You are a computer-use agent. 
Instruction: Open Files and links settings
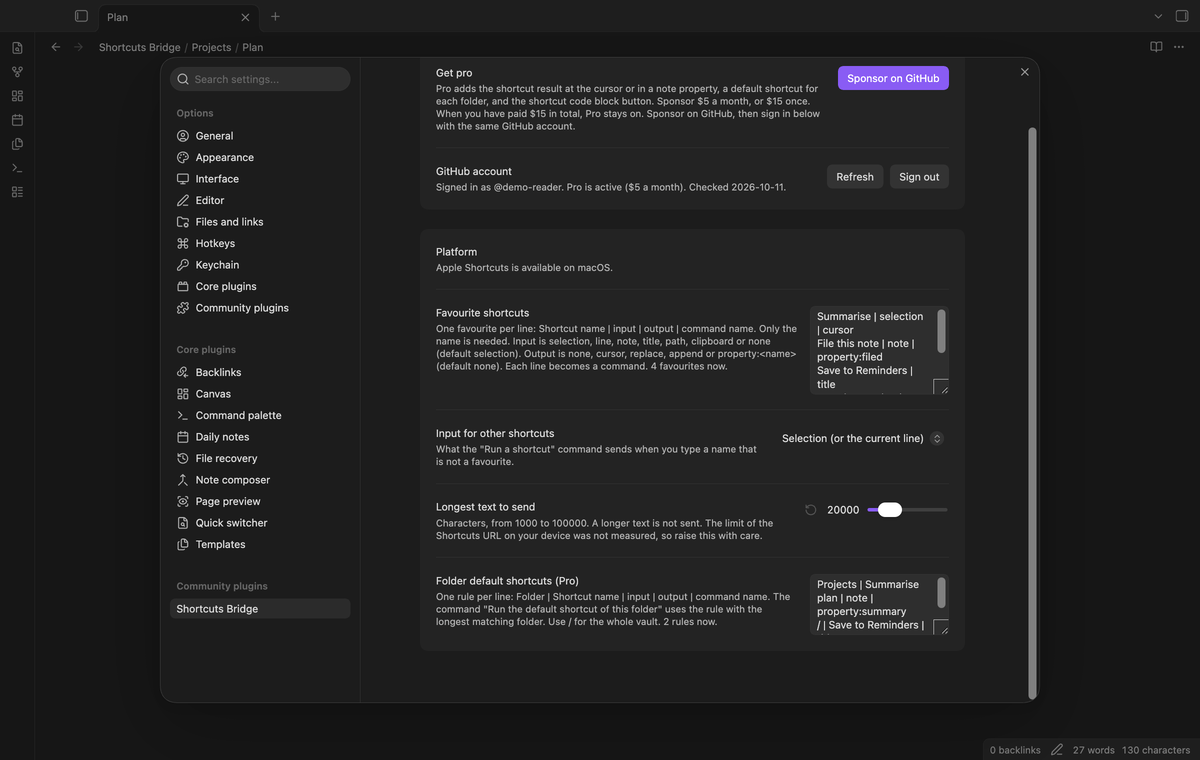click(260, 222)
